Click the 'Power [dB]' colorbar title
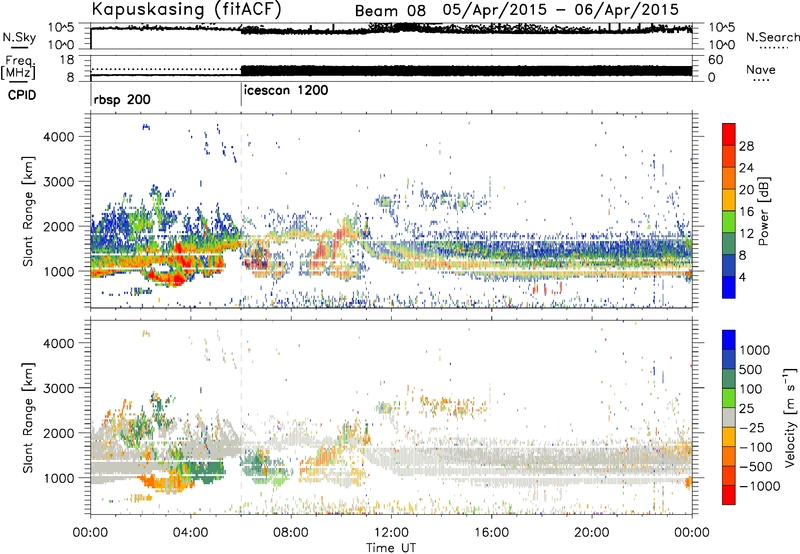 (763, 211)
